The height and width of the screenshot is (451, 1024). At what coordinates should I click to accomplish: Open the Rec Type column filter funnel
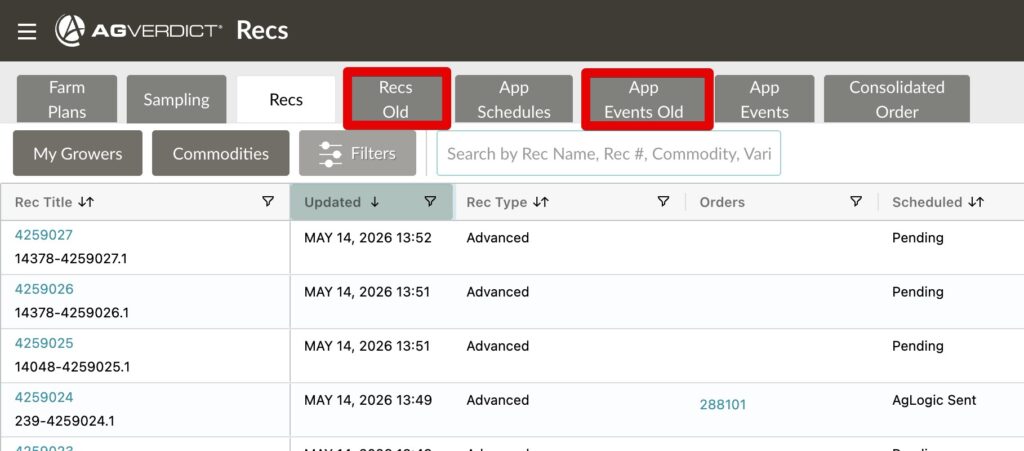coord(663,202)
